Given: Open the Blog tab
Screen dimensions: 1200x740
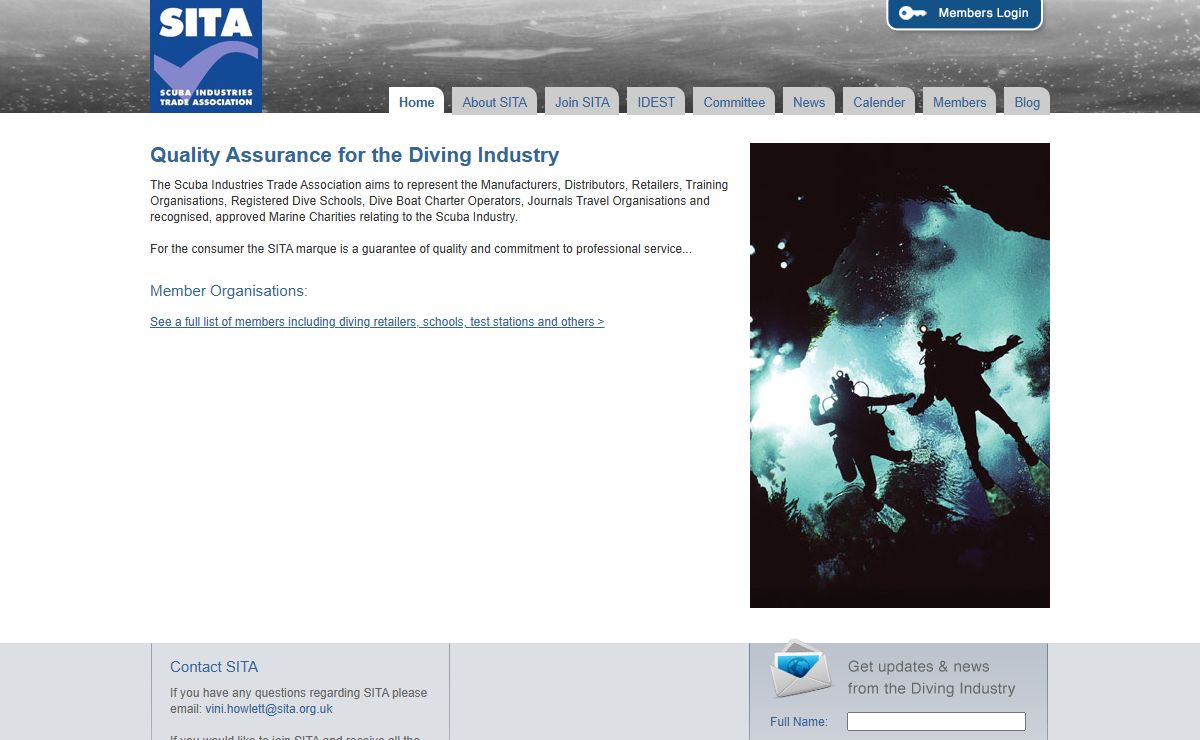Looking at the screenshot, I should [1027, 101].
